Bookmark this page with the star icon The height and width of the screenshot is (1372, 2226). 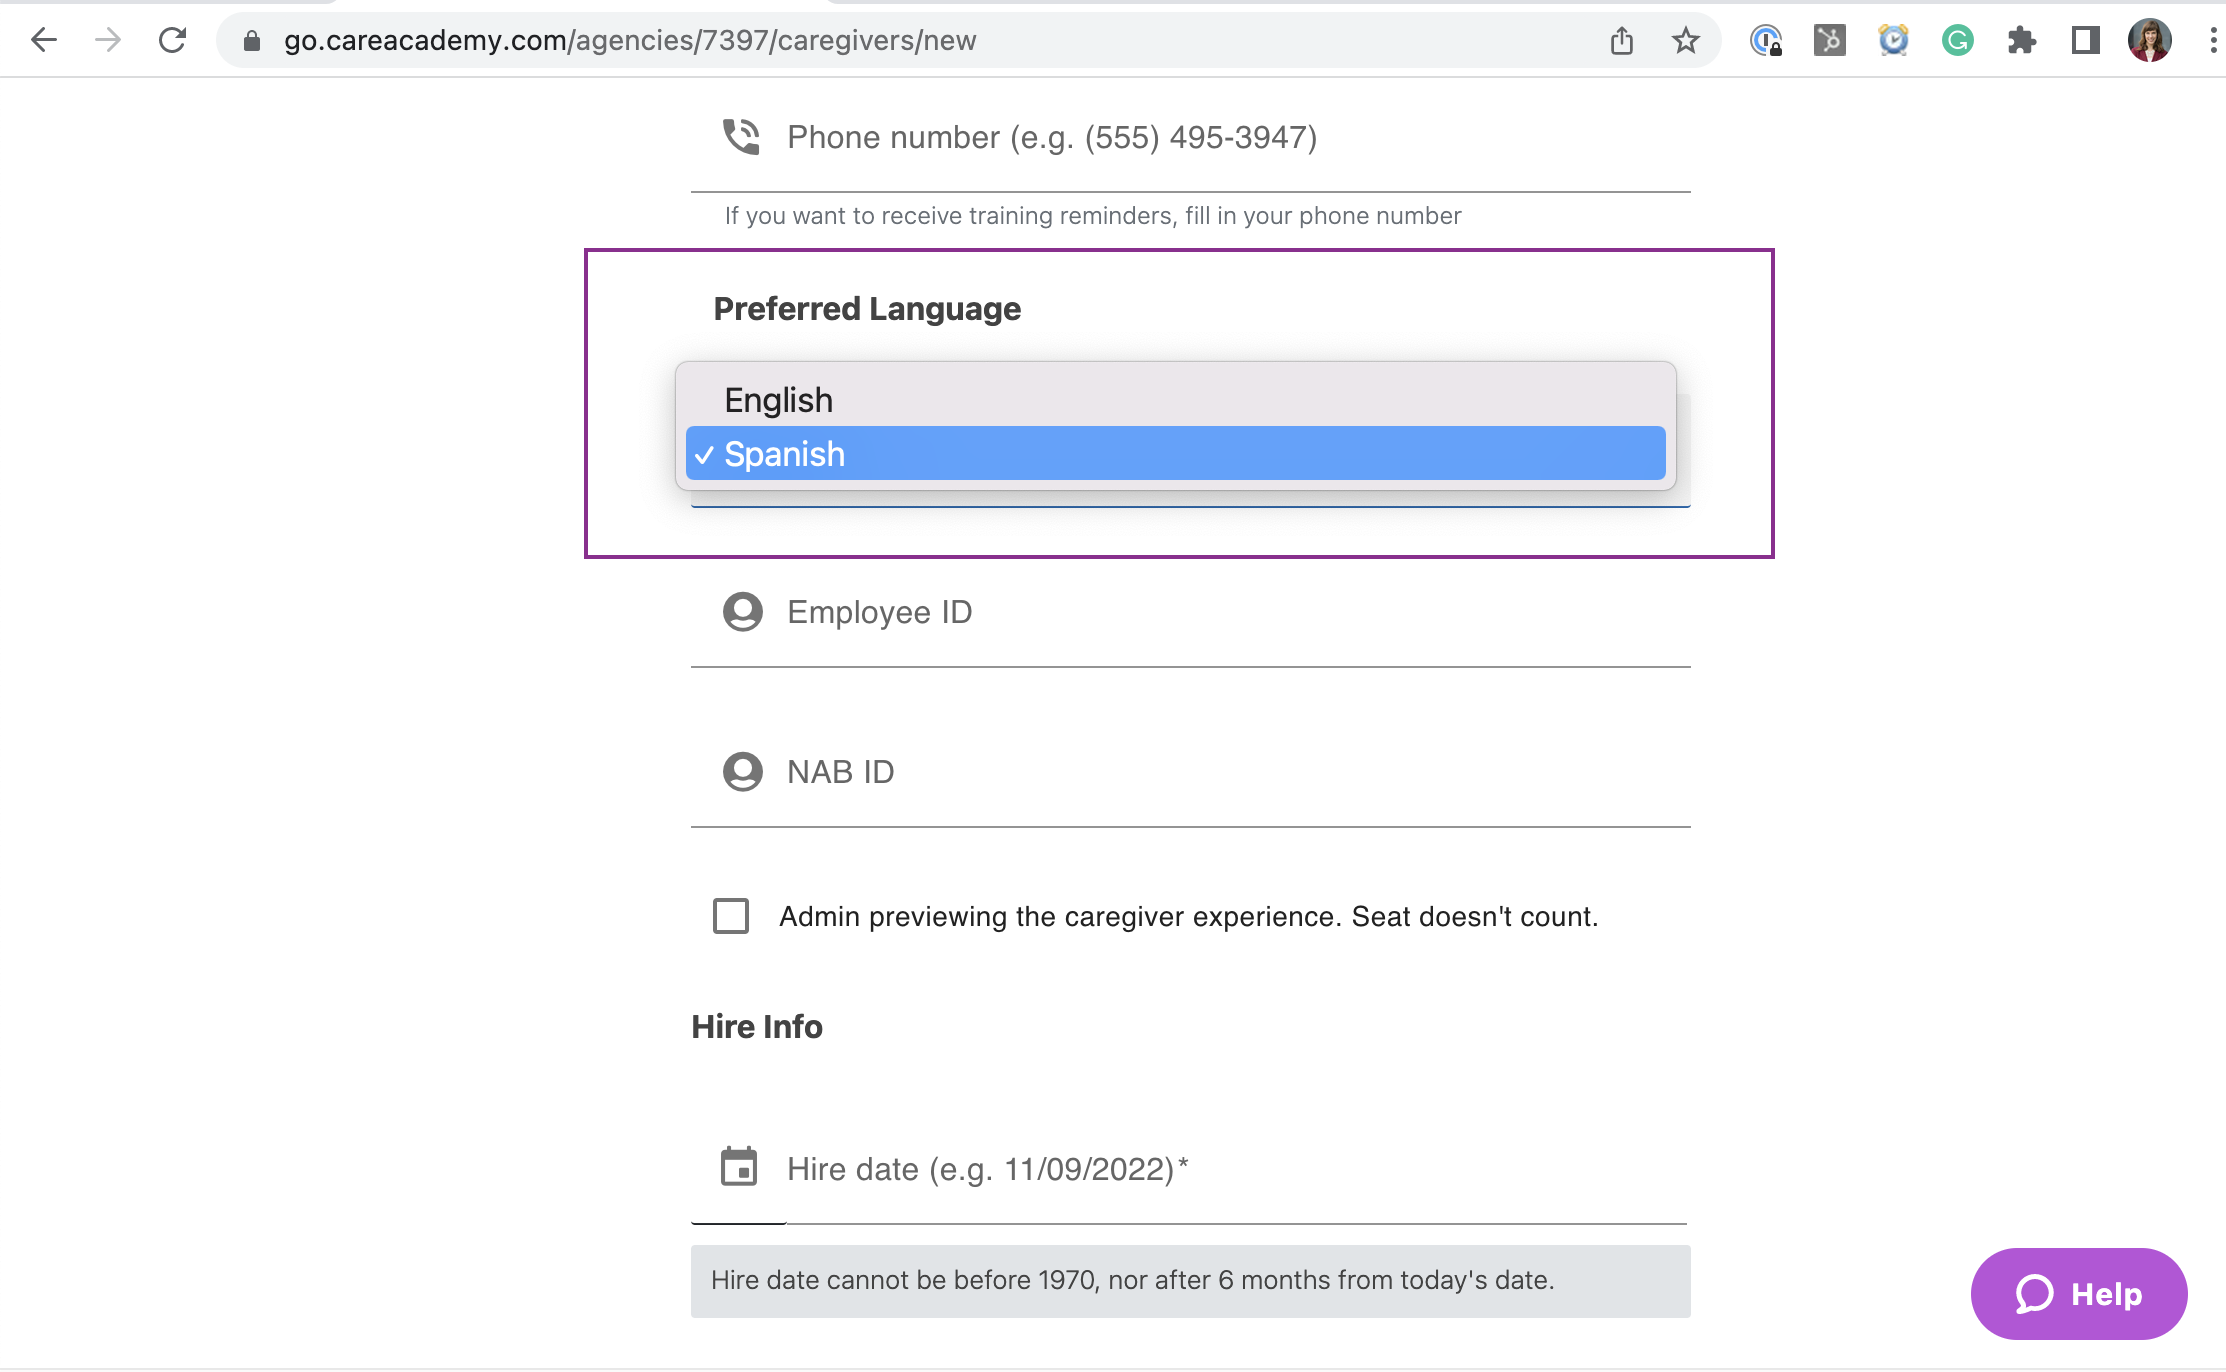(1686, 40)
